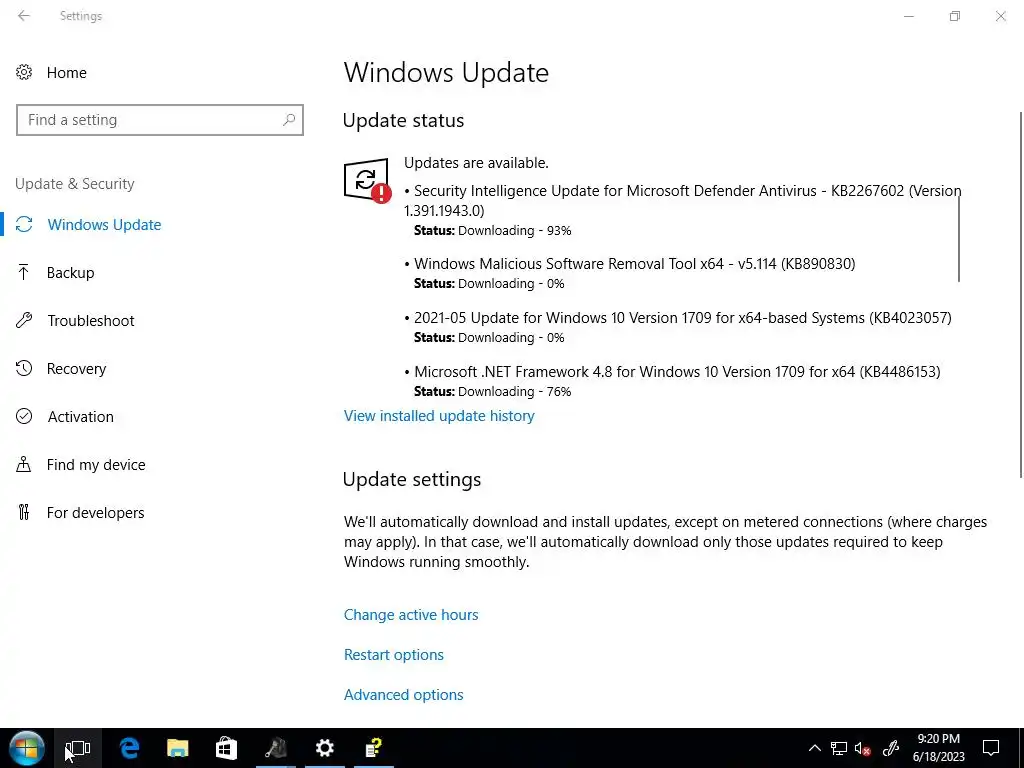Screen dimensions: 1024x768
Task: Open the Troubleshoot section
Action: pyautogui.click(x=91, y=321)
